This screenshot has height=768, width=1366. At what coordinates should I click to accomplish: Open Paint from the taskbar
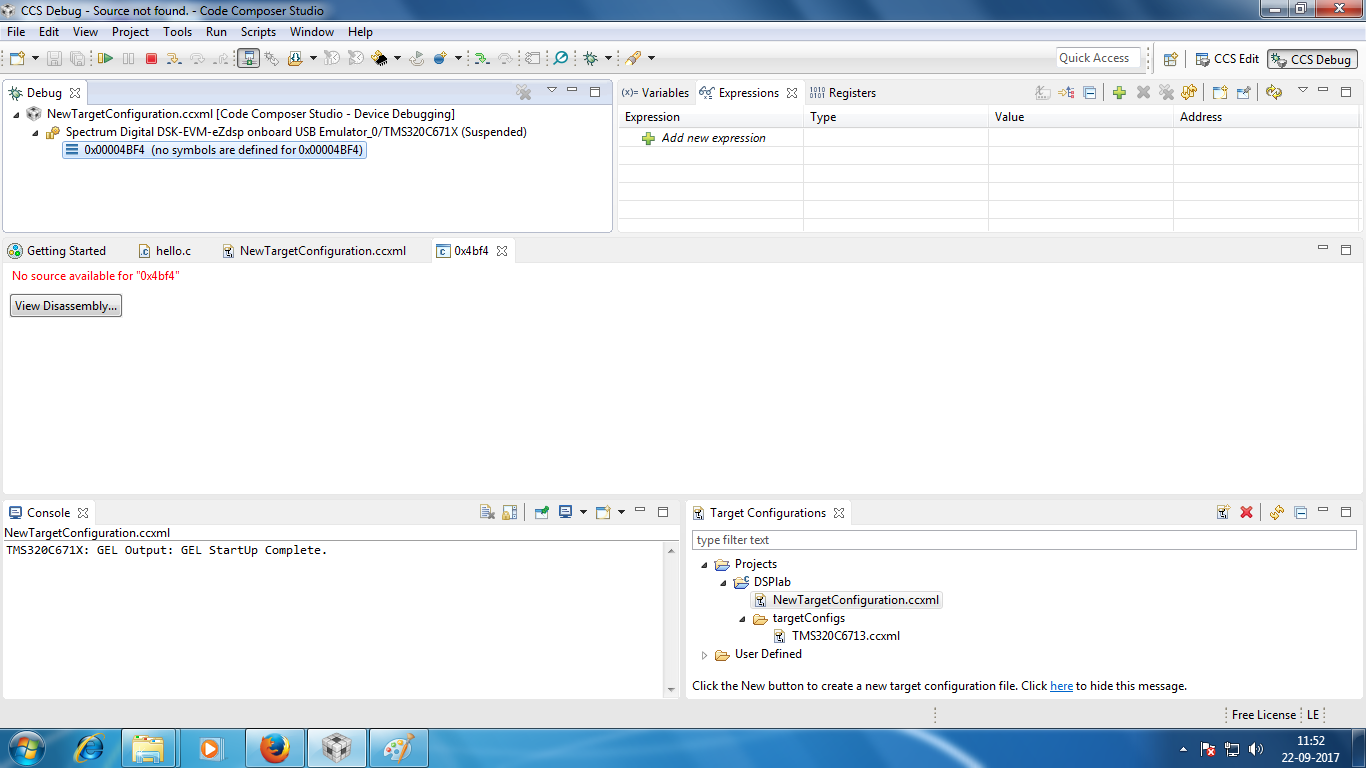(x=398, y=748)
